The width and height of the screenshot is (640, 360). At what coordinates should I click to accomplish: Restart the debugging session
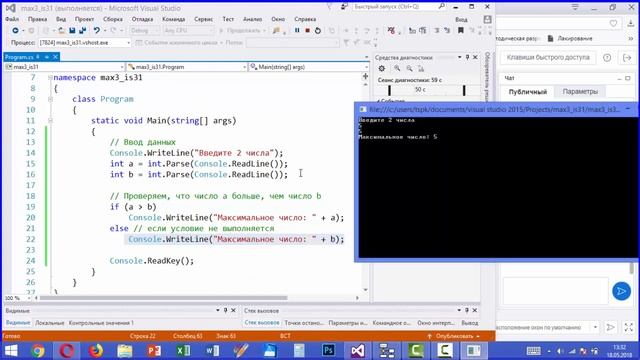(x=318, y=31)
